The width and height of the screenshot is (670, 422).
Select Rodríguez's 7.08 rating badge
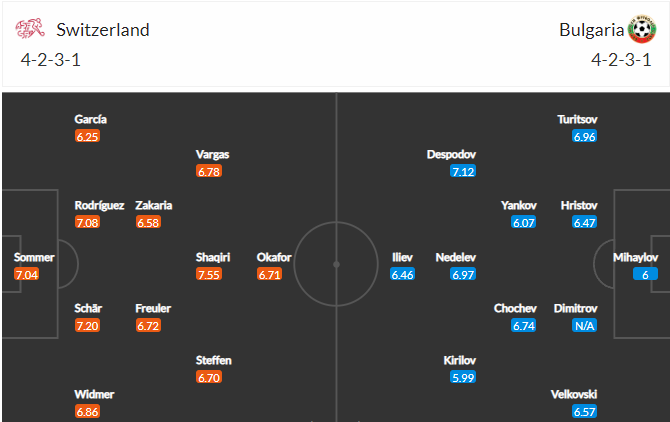[87, 223]
